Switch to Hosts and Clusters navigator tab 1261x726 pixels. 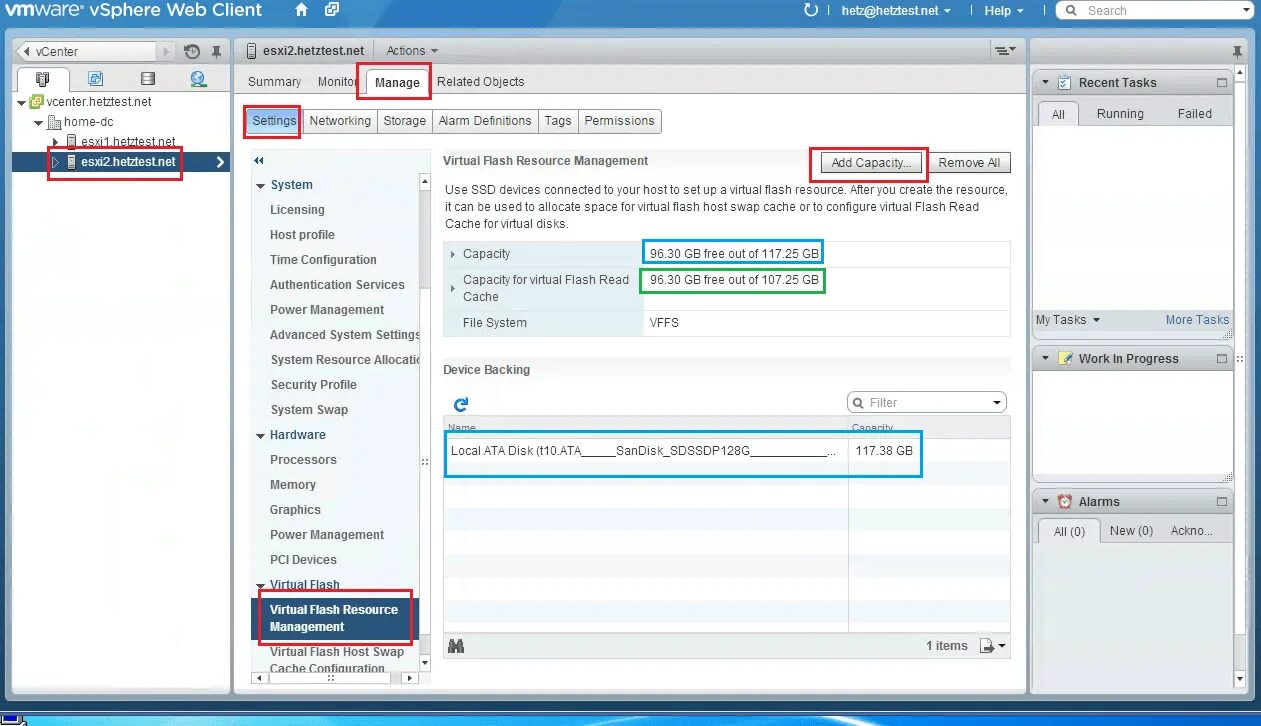pos(42,79)
